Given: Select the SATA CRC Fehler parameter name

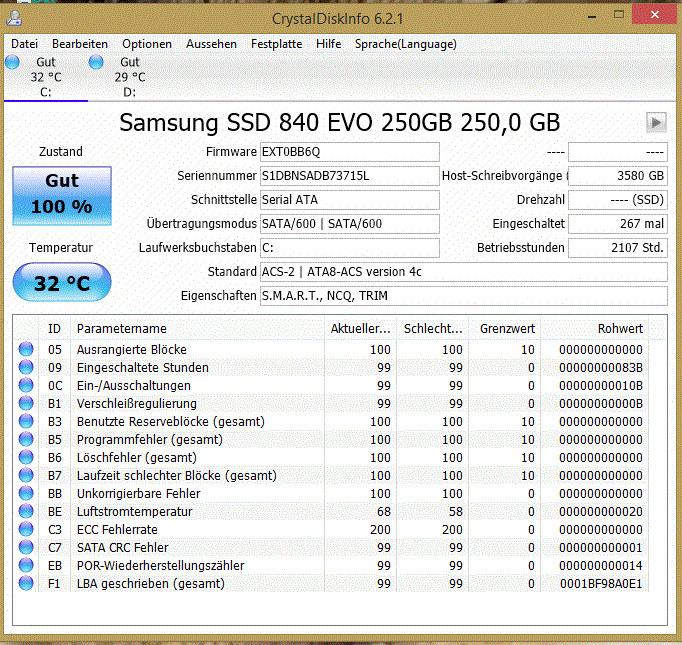Looking at the screenshot, I should coord(122,548).
